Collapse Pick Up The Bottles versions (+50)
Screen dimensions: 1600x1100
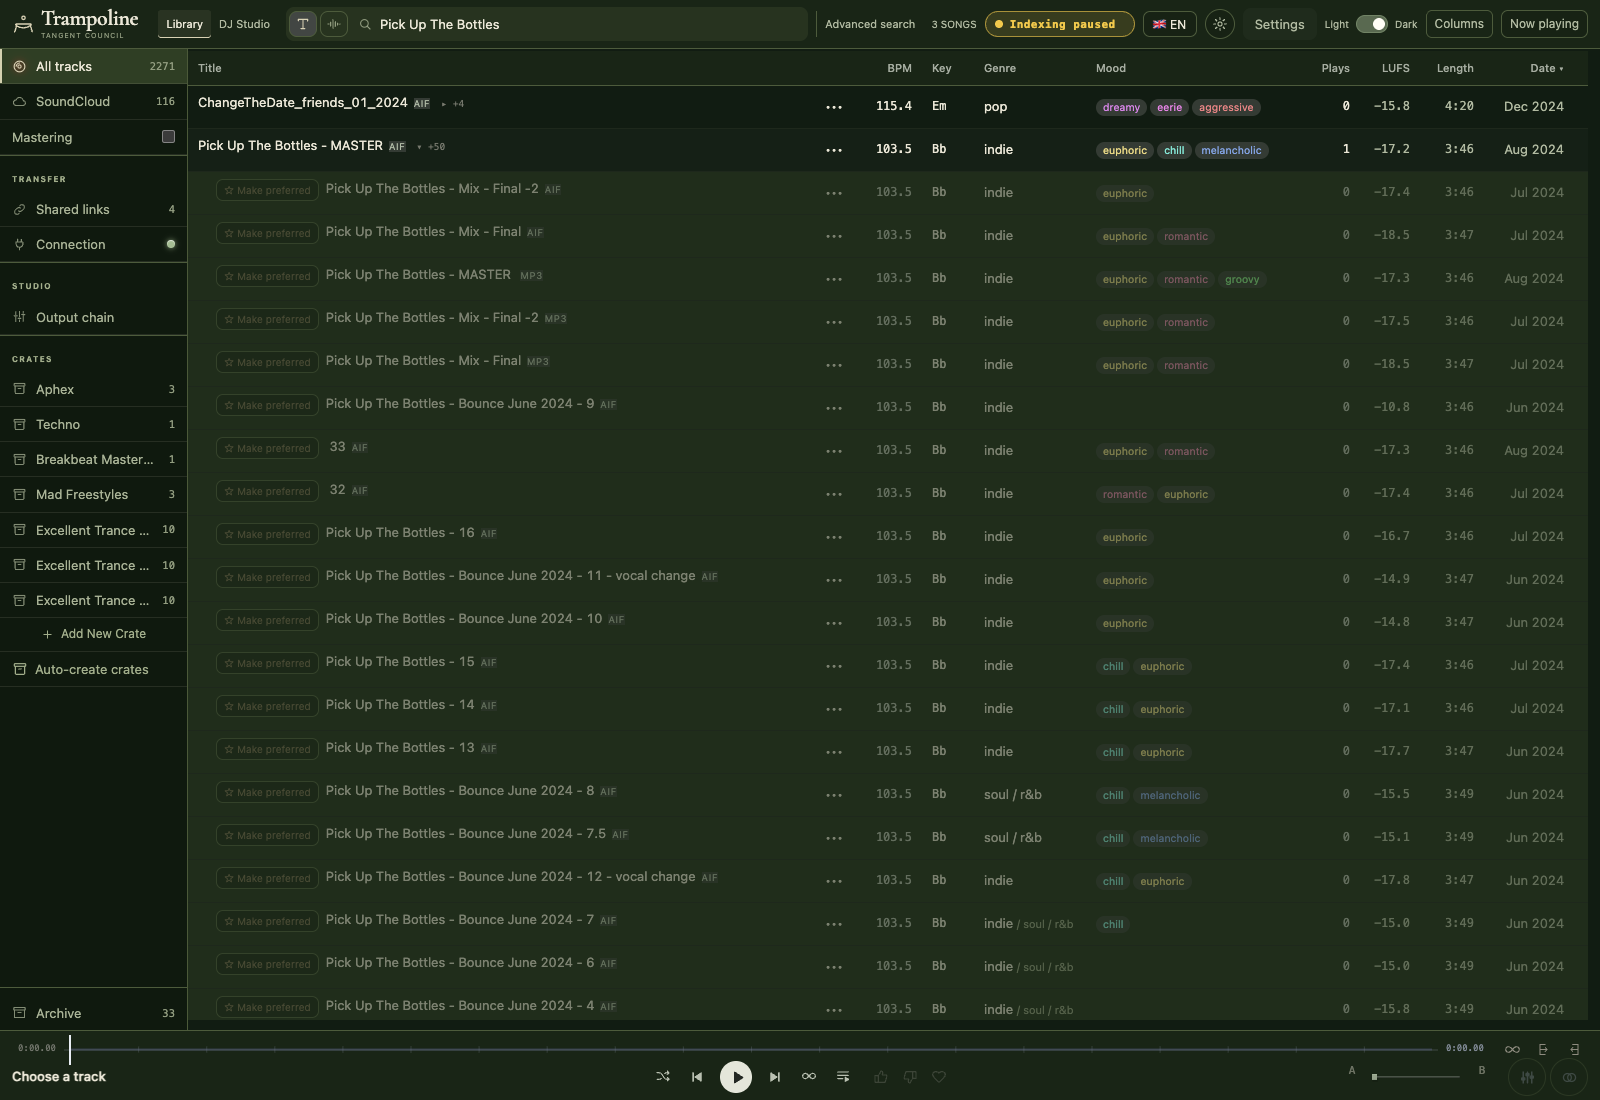pos(431,147)
